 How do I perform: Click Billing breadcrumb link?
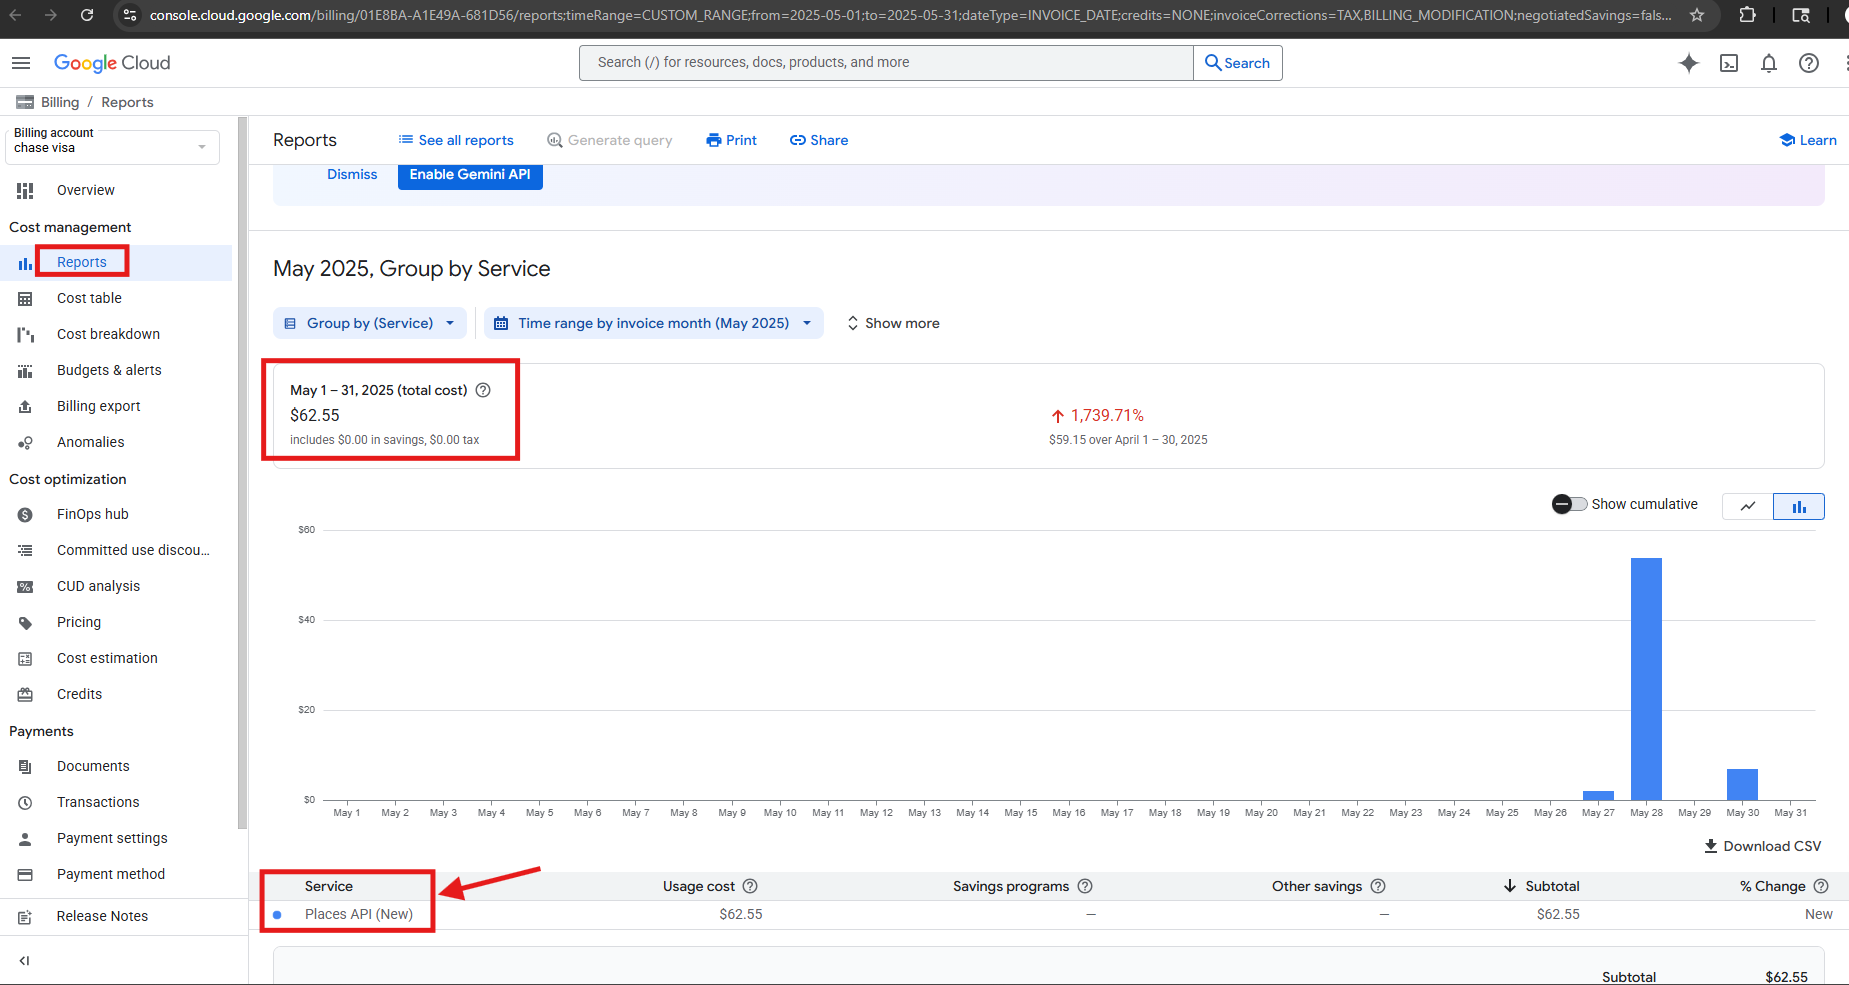(x=60, y=102)
